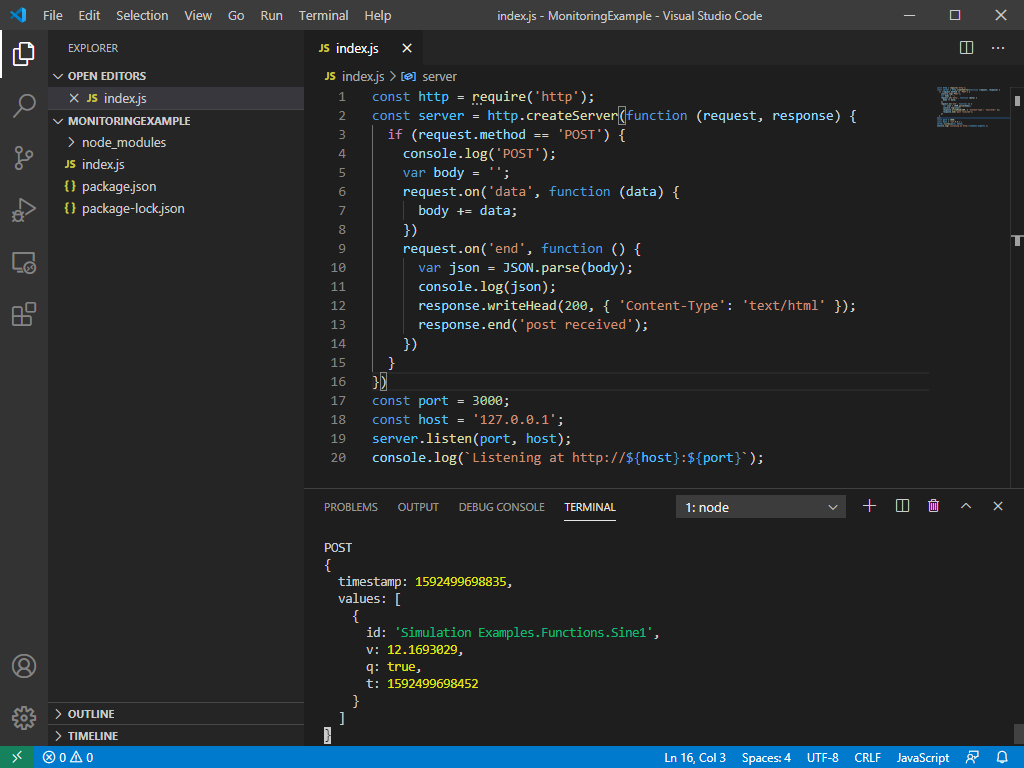This screenshot has width=1024, height=768.
Task: Click the Manage gear icon
Action: point(24,717)
